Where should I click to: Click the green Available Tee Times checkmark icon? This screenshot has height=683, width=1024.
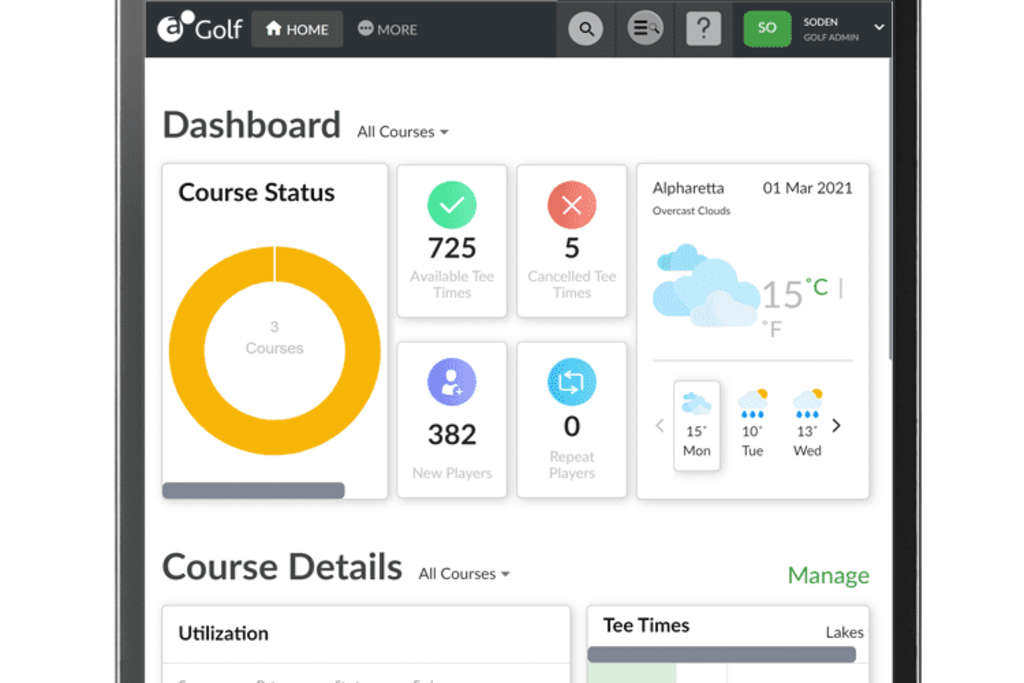coord(452,206)
